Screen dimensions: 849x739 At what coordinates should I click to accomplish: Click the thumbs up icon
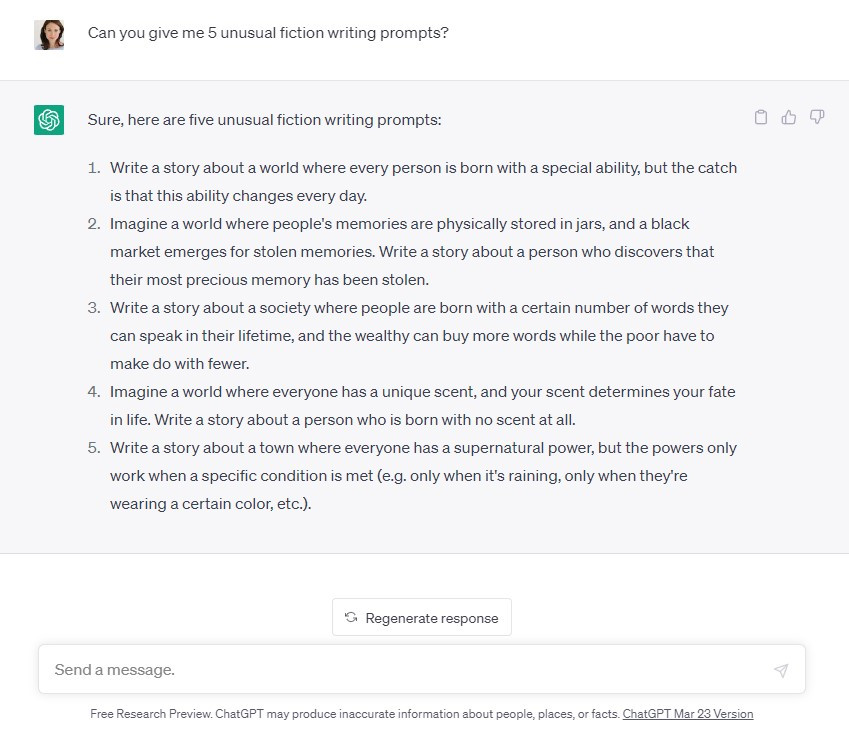coord(789,117)
